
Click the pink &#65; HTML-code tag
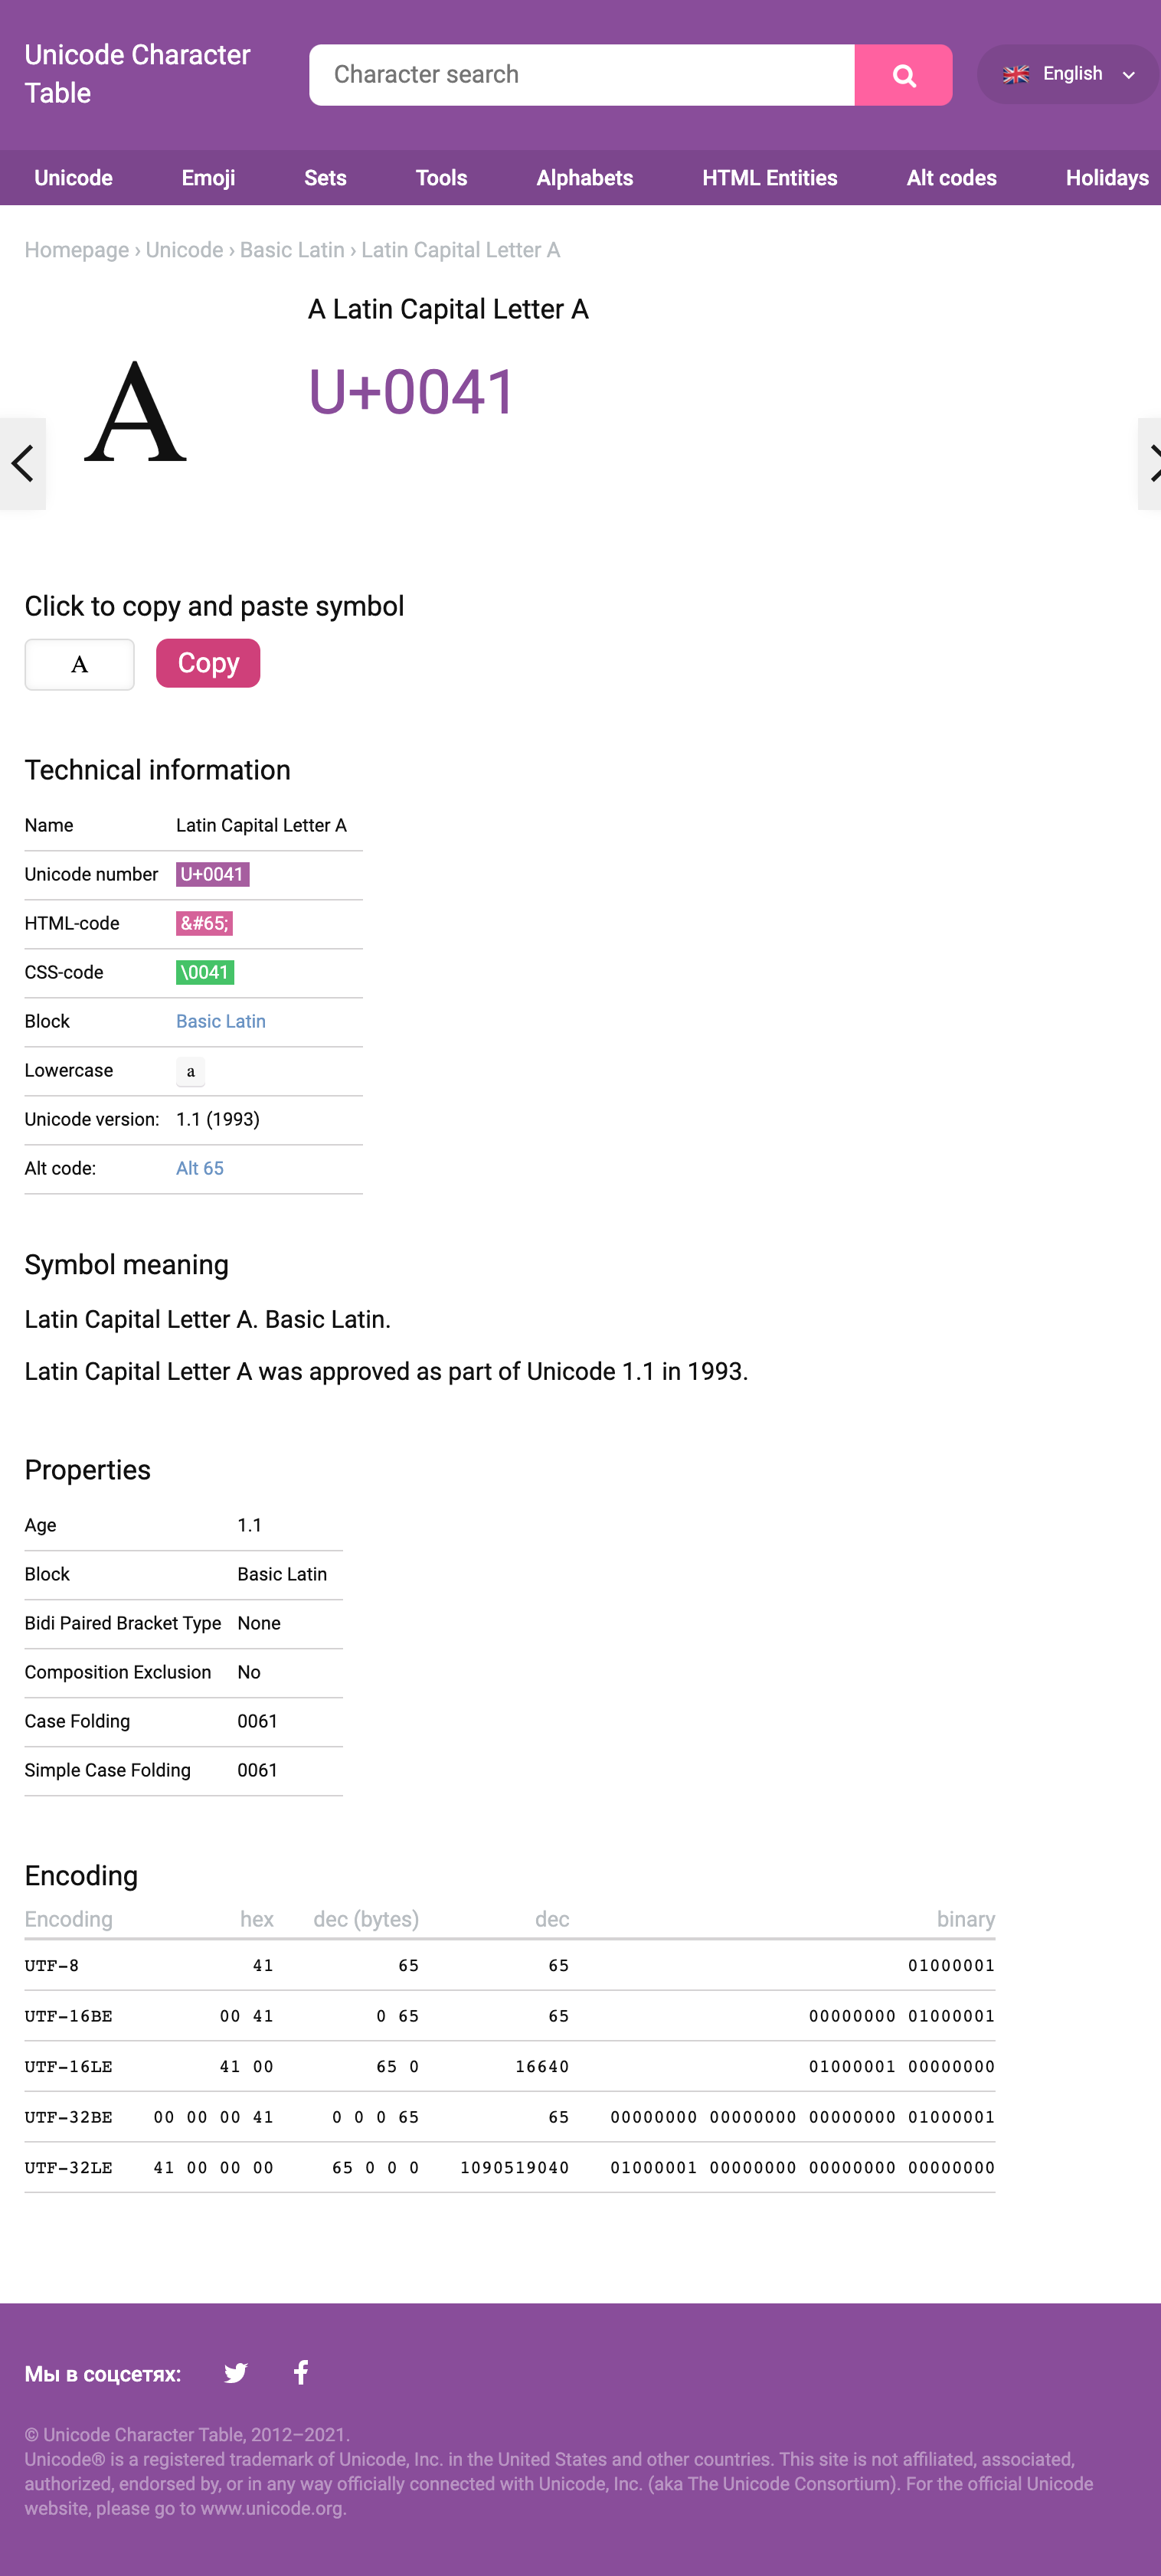point(204,923)
